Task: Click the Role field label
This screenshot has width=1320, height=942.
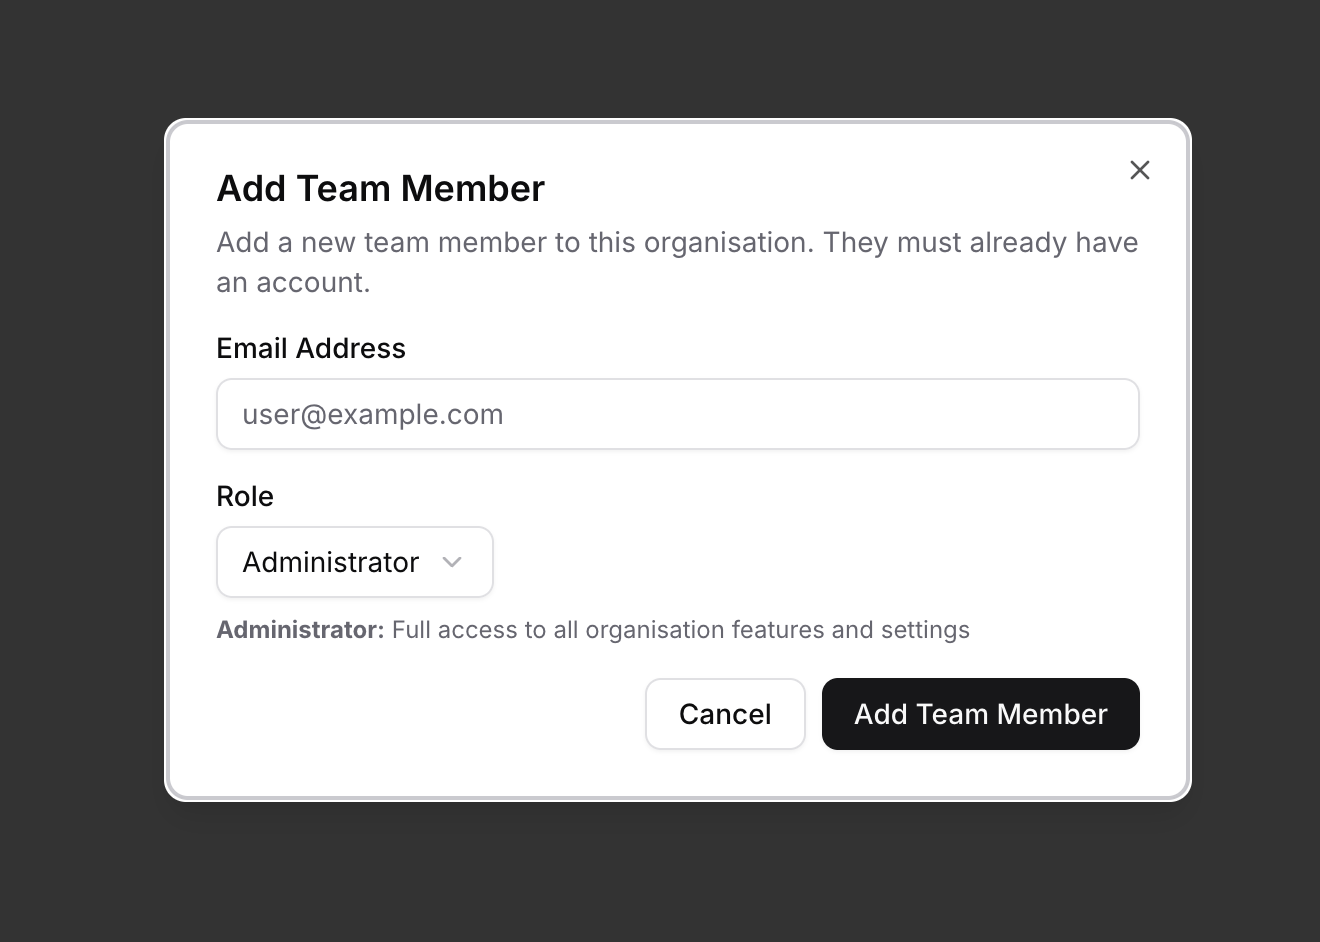Action: point(245,496)
